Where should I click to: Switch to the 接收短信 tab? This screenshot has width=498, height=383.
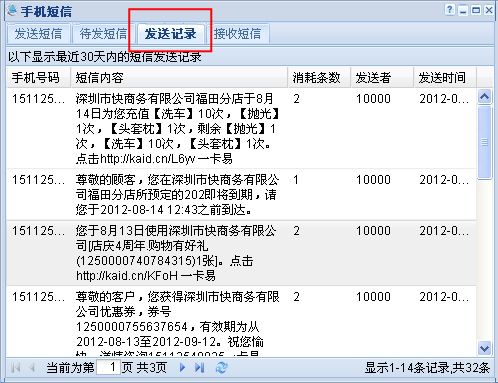(x=238, y=34)
